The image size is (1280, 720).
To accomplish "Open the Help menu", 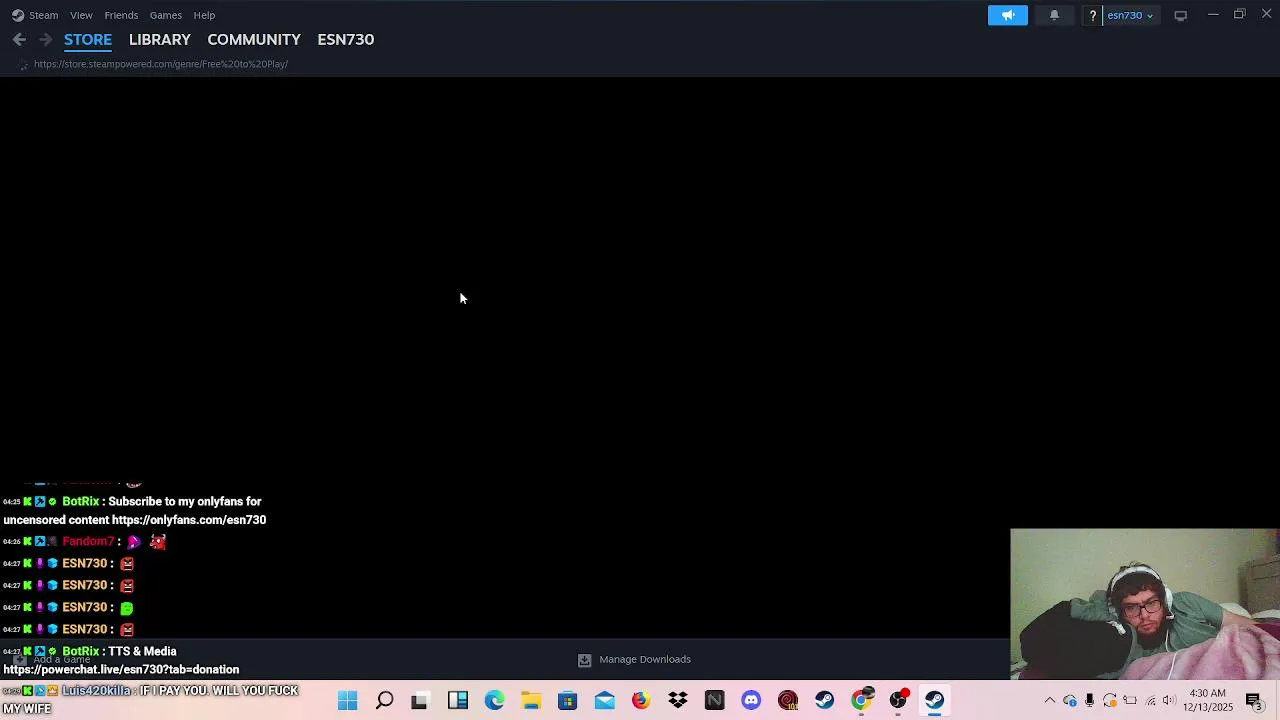I will [204, 15].
